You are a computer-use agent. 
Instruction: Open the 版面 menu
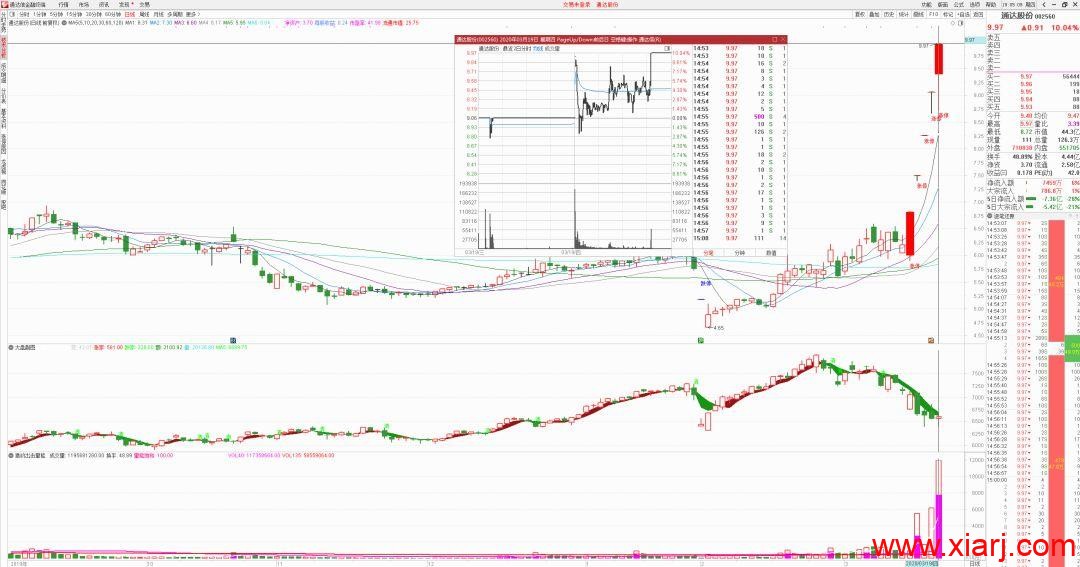(943, 4)
